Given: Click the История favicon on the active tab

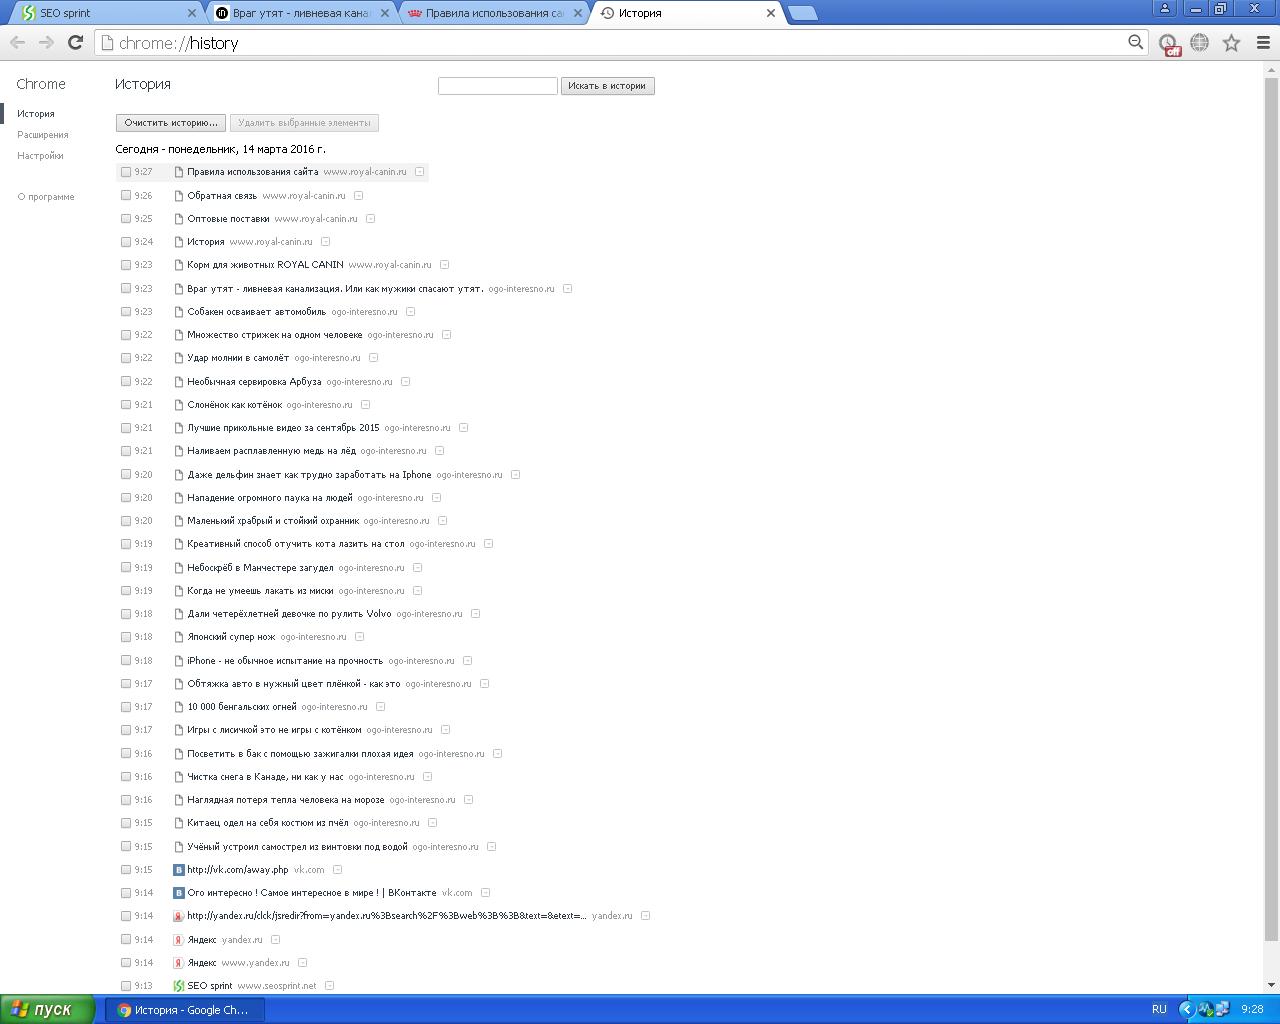Looking at the screenshot, I should [x=607, y=13].
